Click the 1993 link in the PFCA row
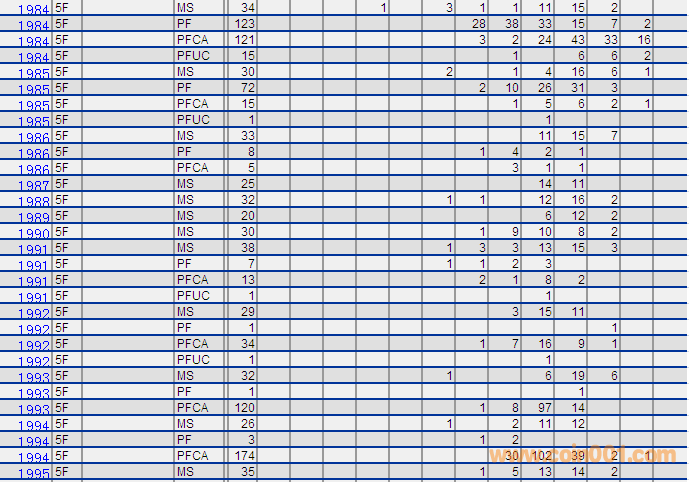The image size is (689, 482). (36, 410)
